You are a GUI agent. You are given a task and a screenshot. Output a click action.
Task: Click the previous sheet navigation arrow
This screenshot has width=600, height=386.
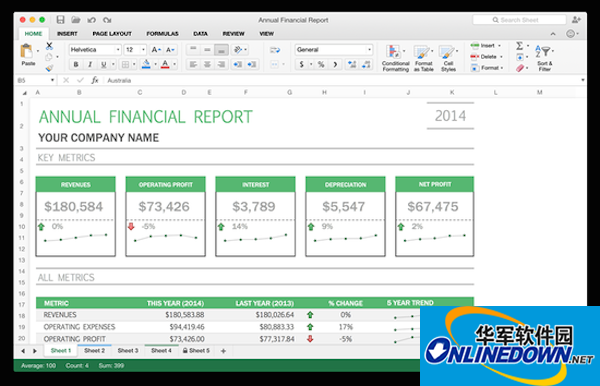(x=23, y=351)
